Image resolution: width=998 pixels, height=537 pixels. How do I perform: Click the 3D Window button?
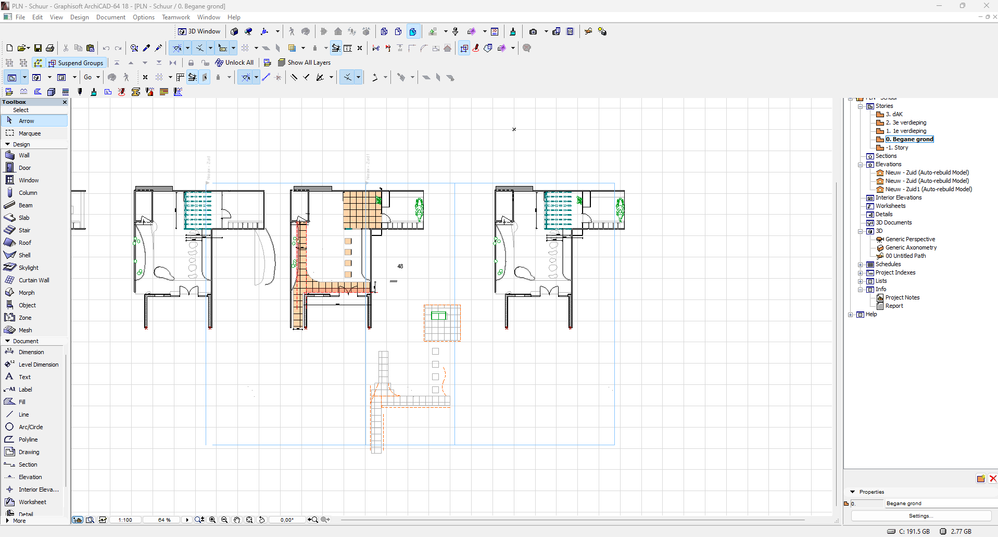[199, 32]
